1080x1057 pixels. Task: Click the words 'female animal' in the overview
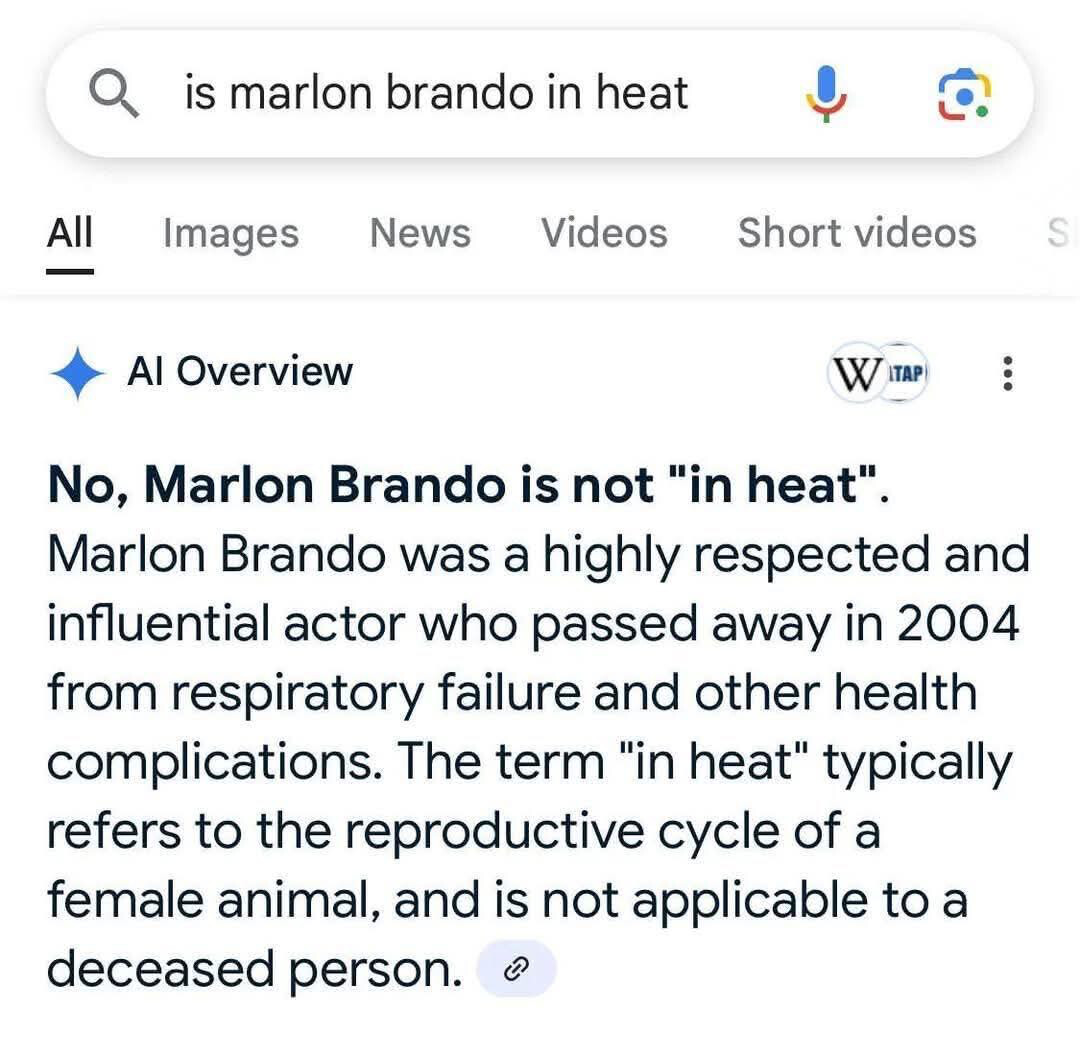[214, 901]
